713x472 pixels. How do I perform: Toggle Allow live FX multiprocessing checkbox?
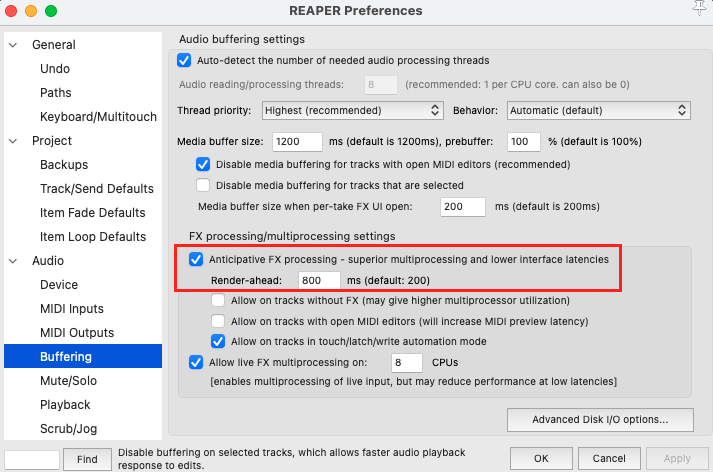tap(197, 362)
